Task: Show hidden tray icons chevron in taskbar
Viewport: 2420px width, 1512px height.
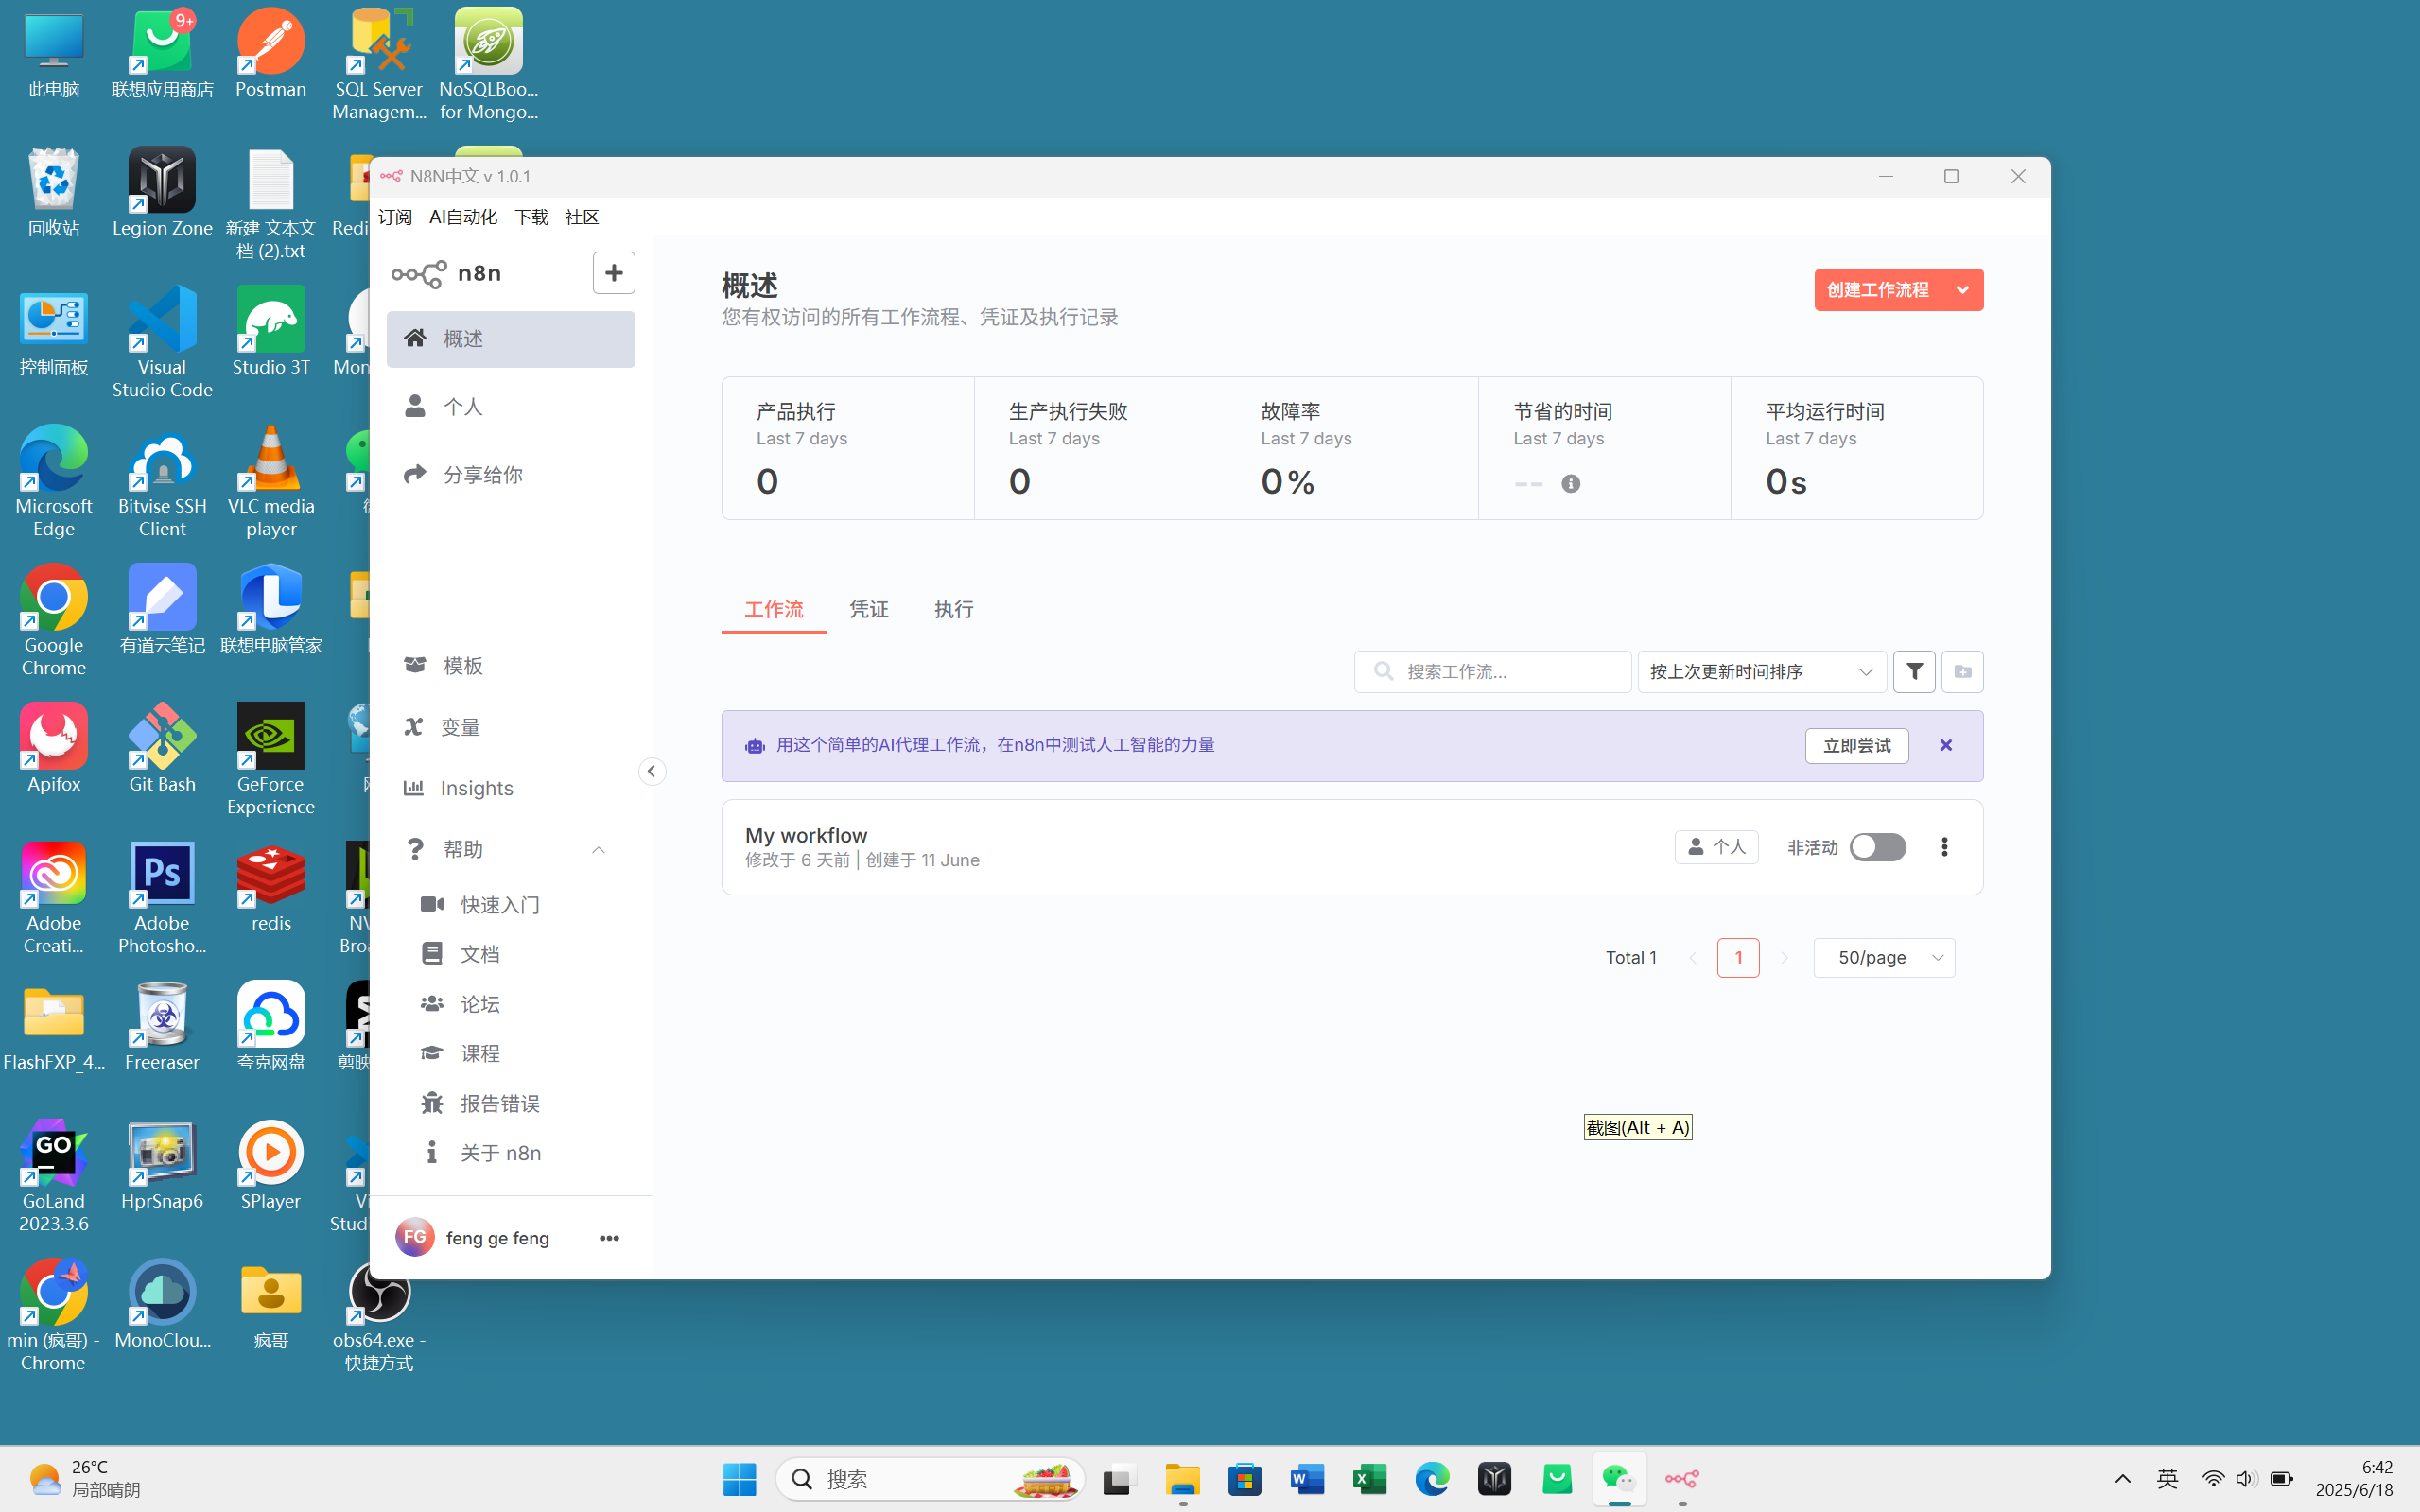Action: pos(2122,1479)
